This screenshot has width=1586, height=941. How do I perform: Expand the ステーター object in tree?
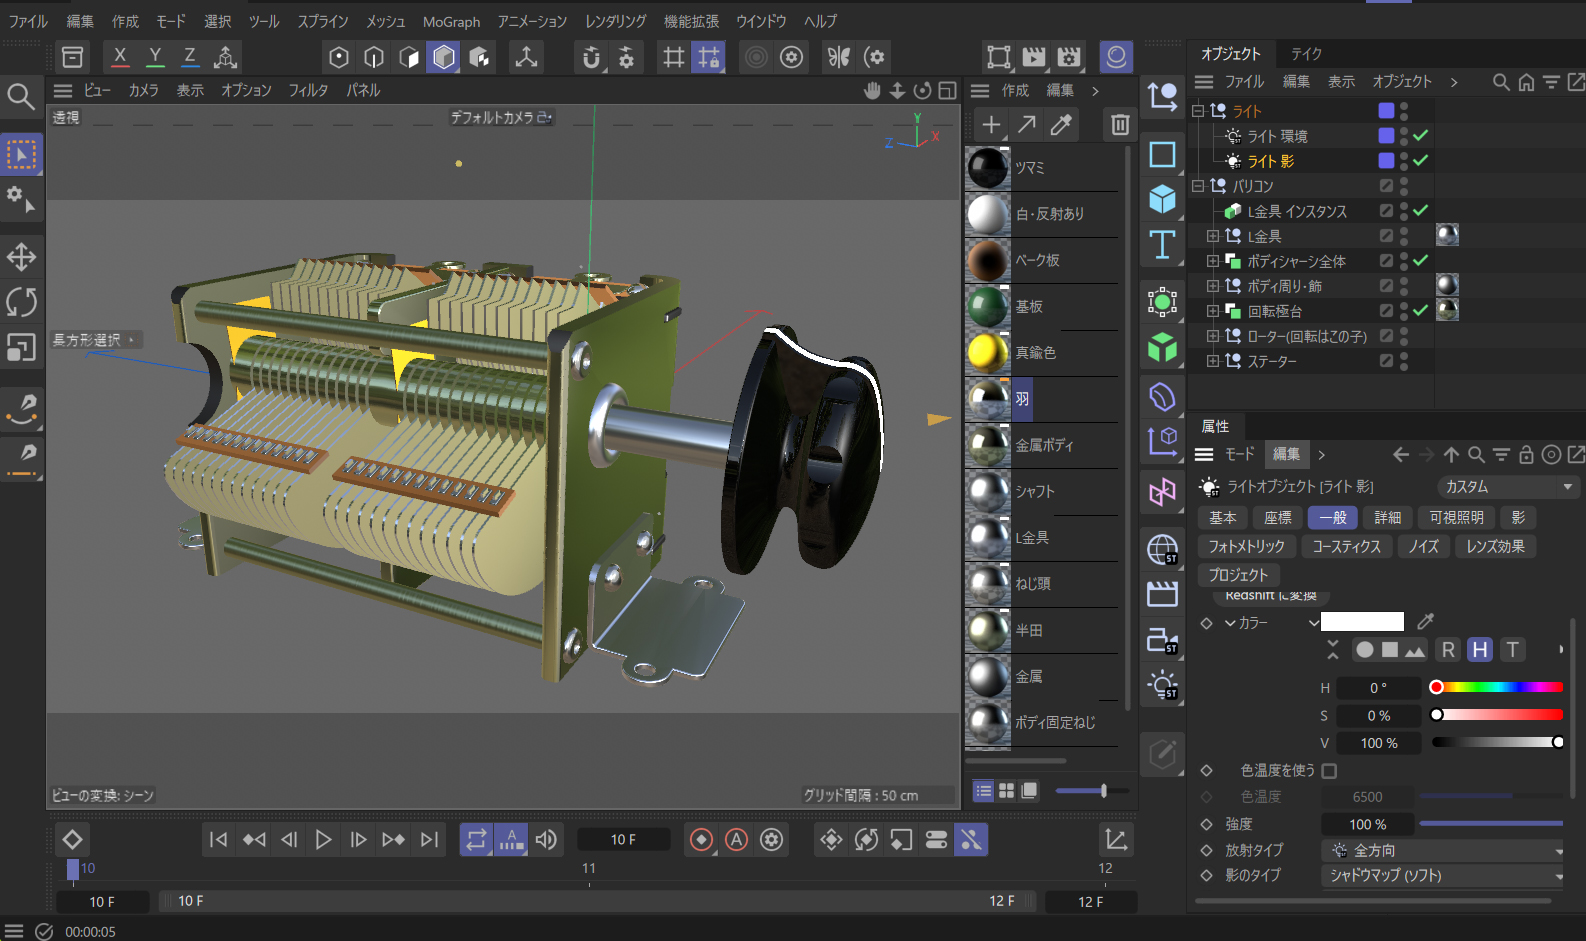pyautogui.click(x=1212, y=361)
